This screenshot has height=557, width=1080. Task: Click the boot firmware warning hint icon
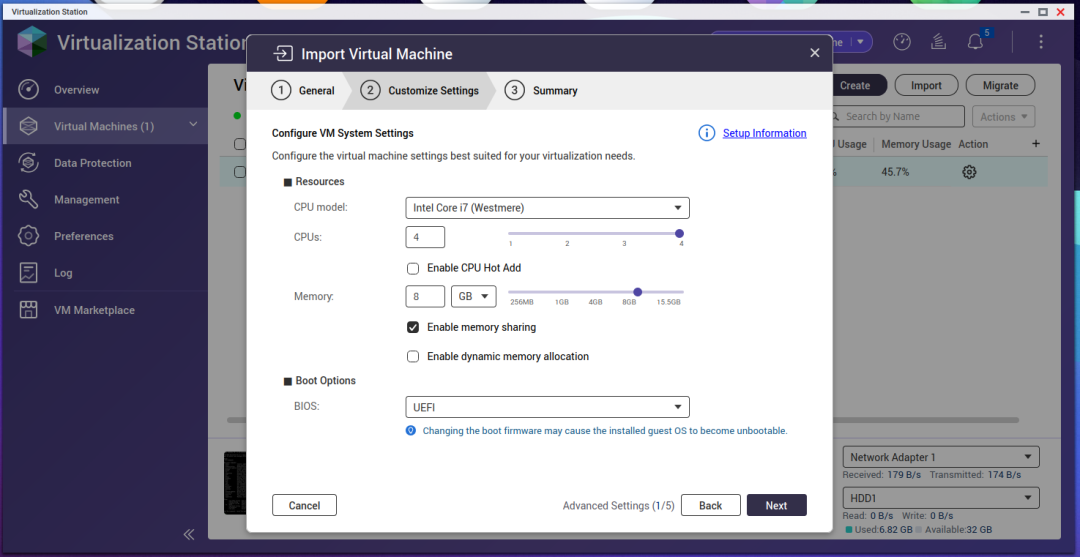pos(411,430)
